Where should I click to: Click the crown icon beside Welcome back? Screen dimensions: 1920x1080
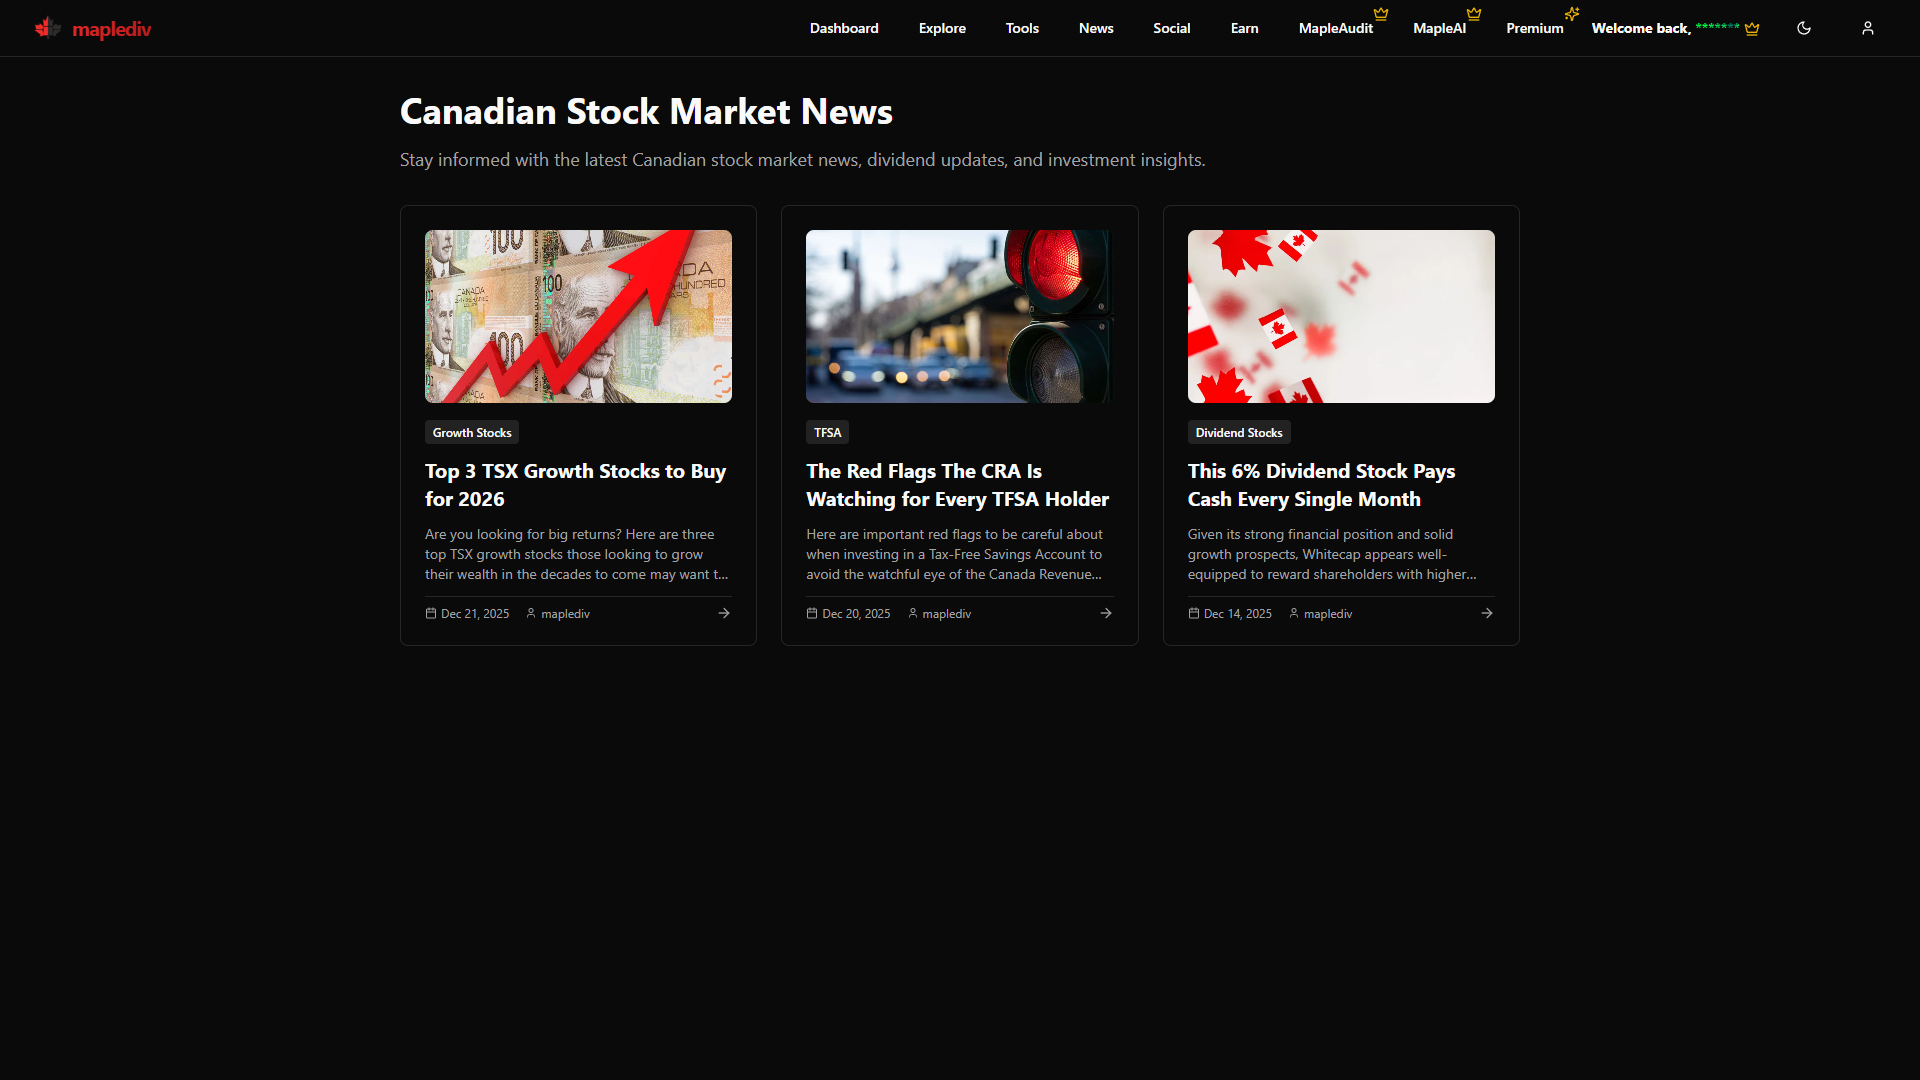[1752, 29]
